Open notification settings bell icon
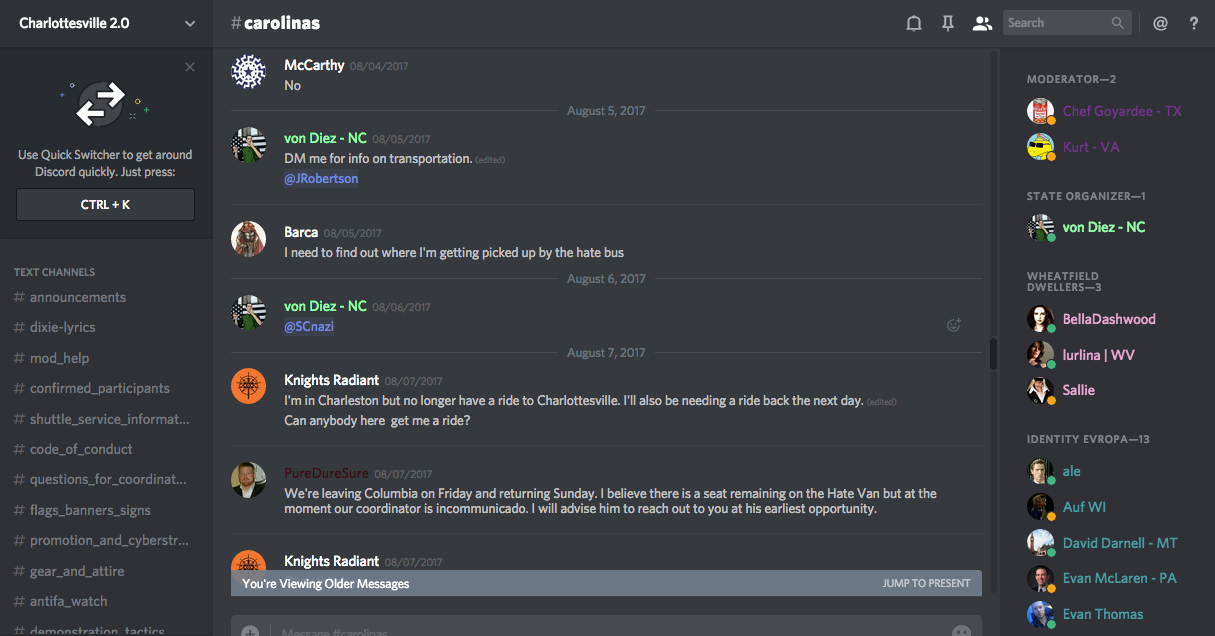The image size is (1215, 636). click(913, 23)
